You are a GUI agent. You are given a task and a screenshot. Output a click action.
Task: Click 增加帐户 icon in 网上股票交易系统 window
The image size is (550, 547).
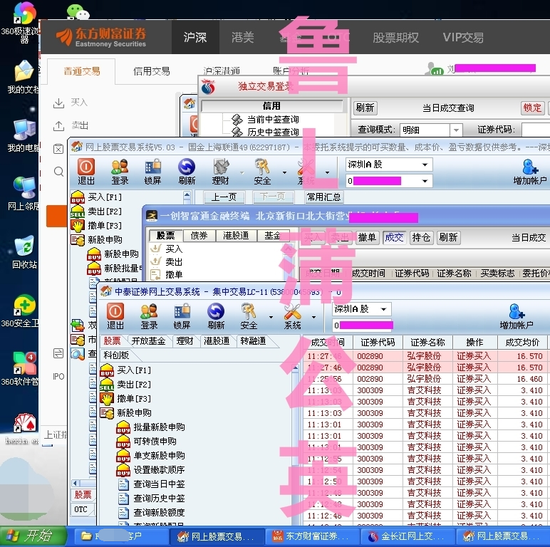[x=530, y=171]
